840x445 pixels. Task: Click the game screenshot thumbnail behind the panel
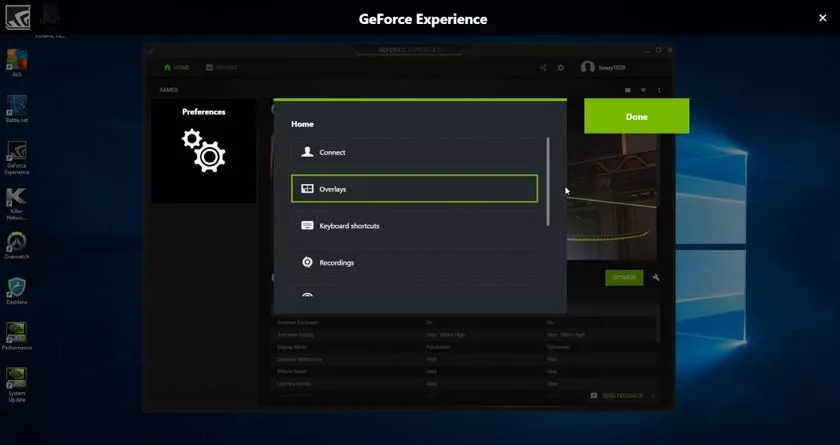click(x=612, y=197)
